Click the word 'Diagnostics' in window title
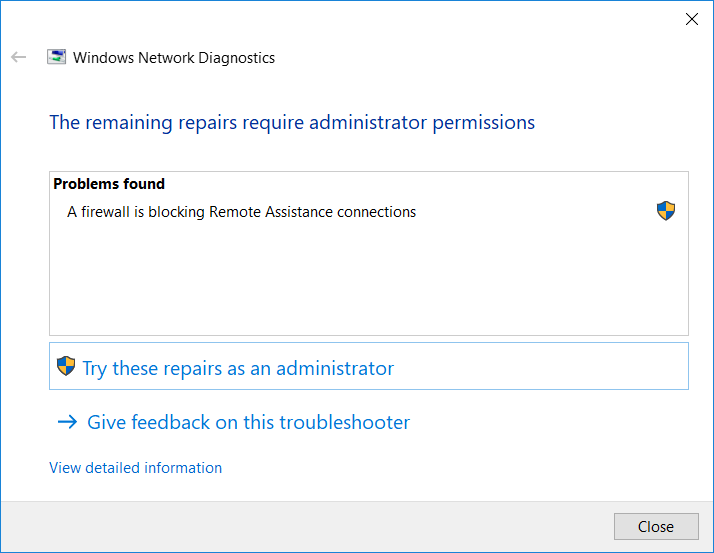The image size is (714, 553). [236, 58]
